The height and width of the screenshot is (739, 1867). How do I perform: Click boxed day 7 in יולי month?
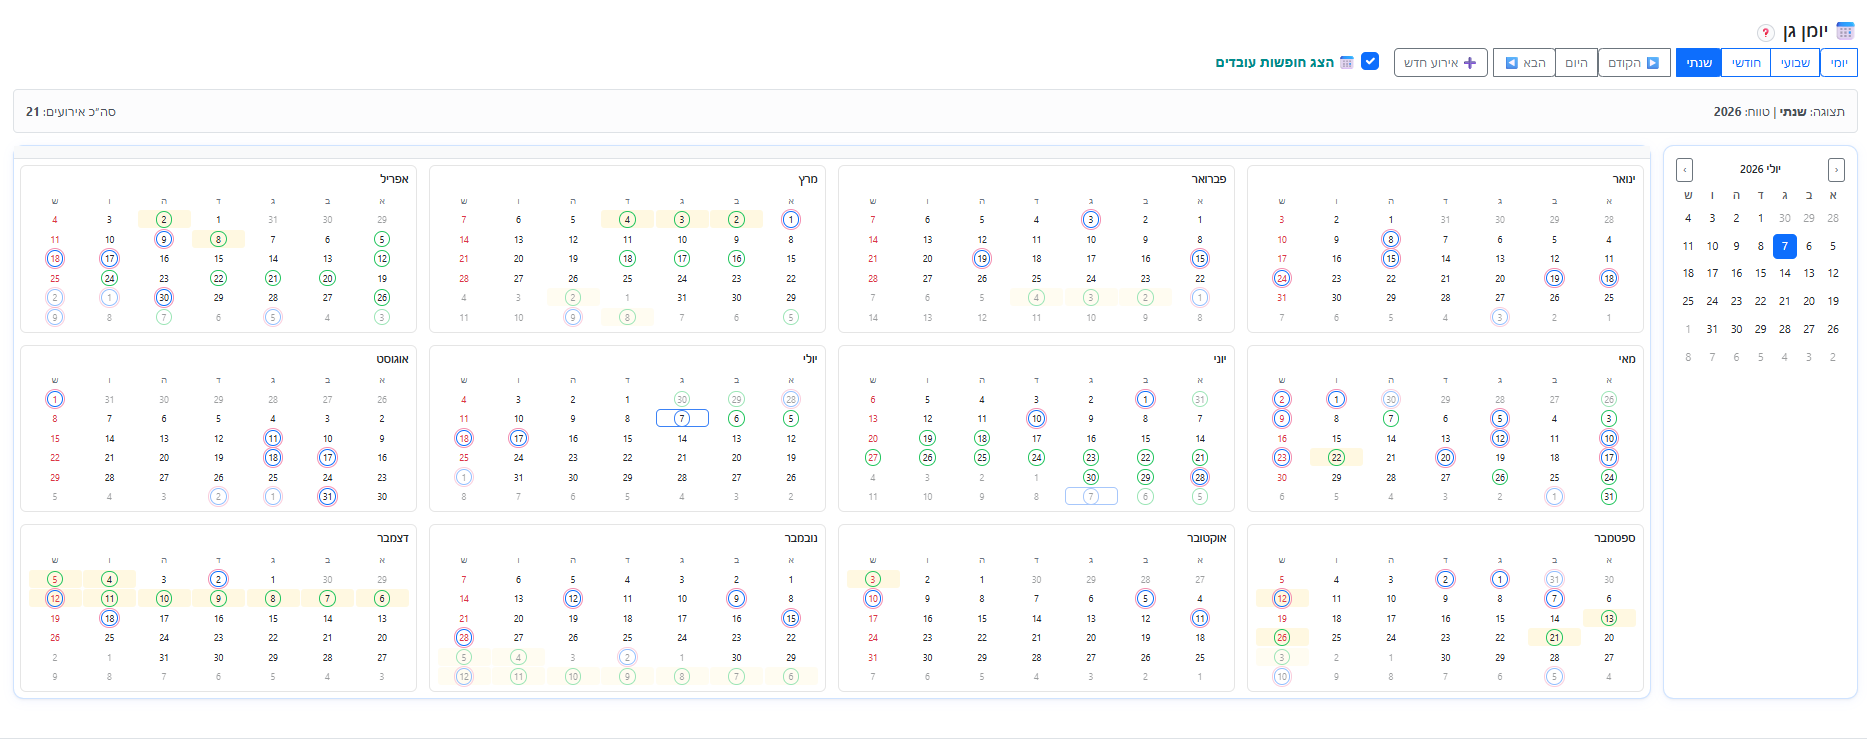(x=682, y=418)
